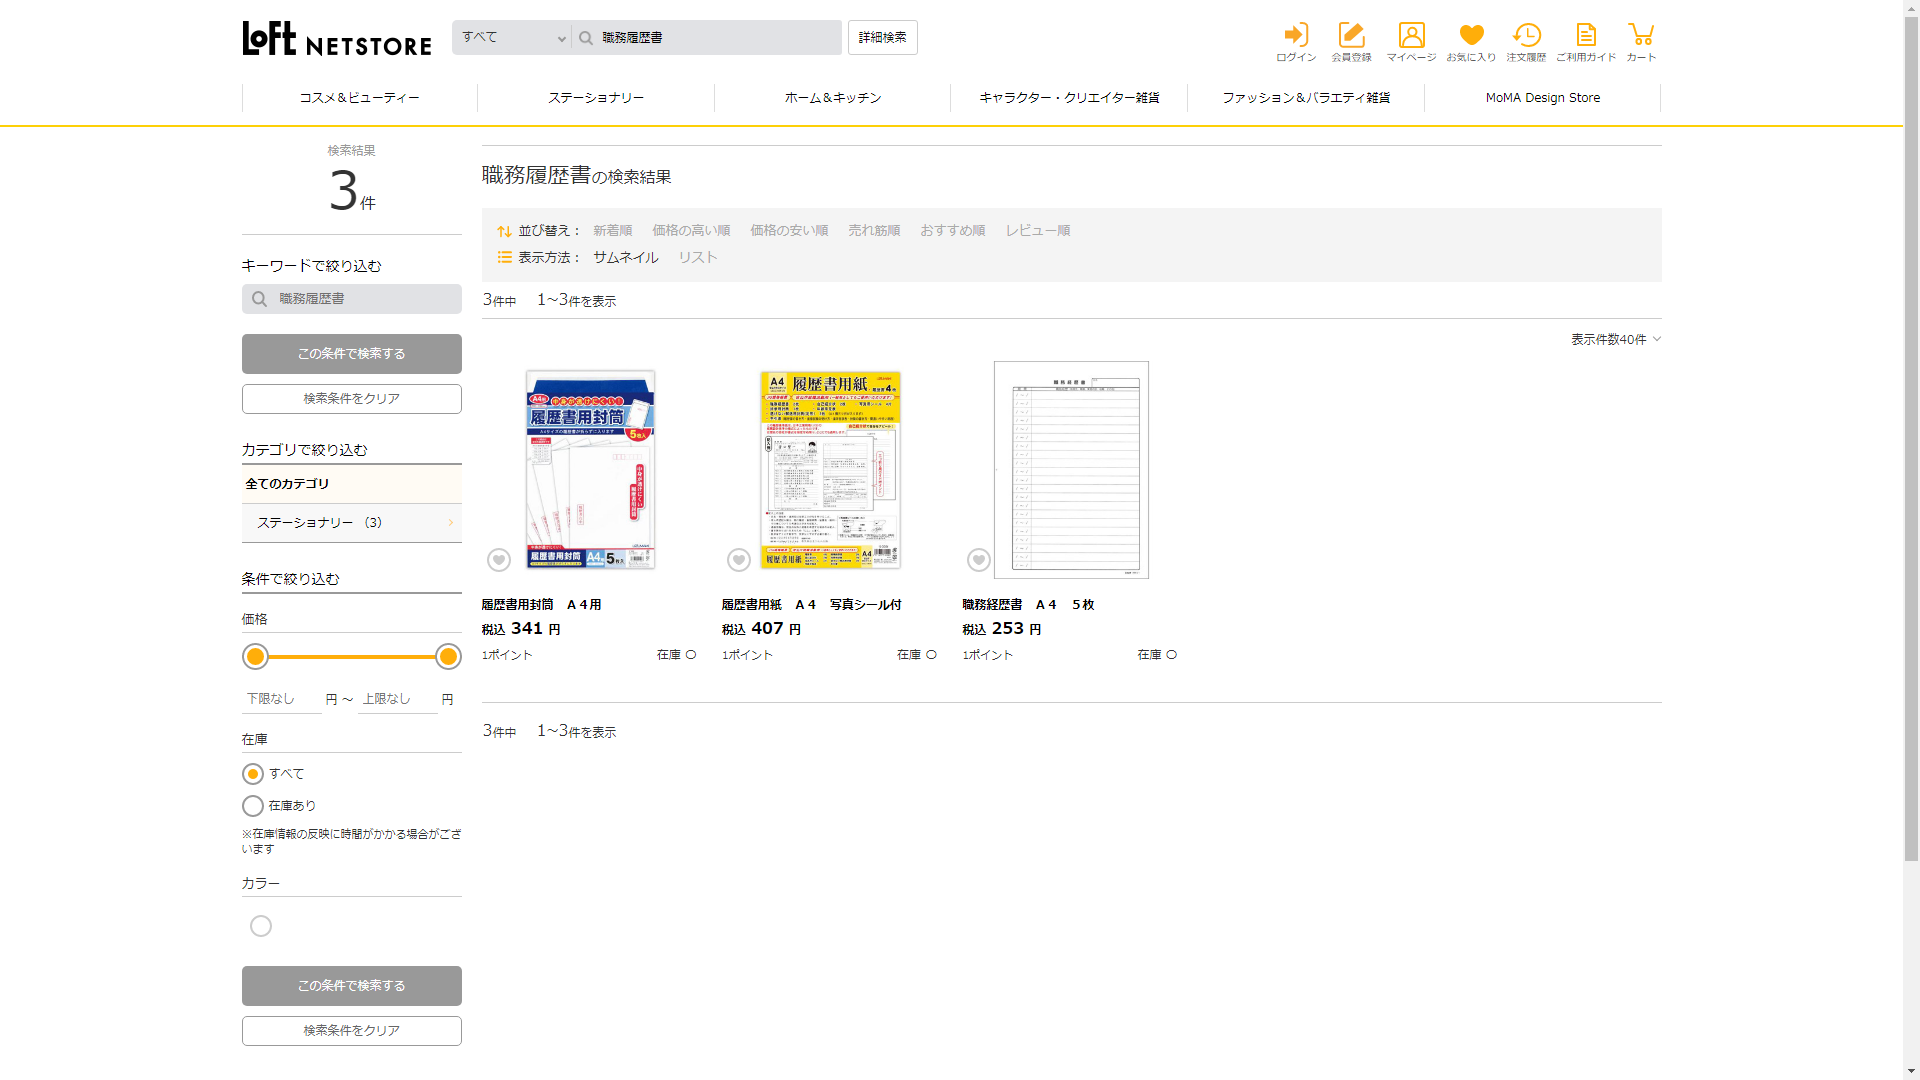Expand the 表示件数40件 dropdown
The height and width of the screenshot is (1080, 1920).
pyautogui.click(x=1615, y=340)
